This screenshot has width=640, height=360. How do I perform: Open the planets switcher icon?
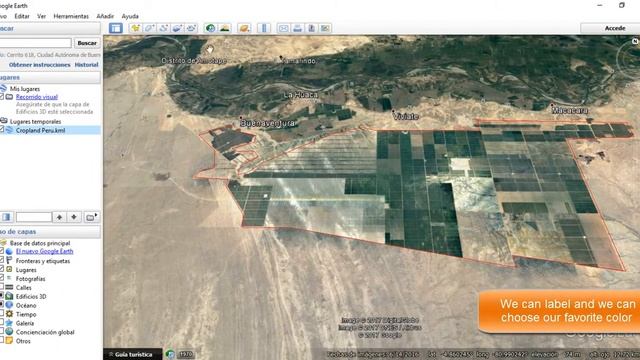(244, 28)
